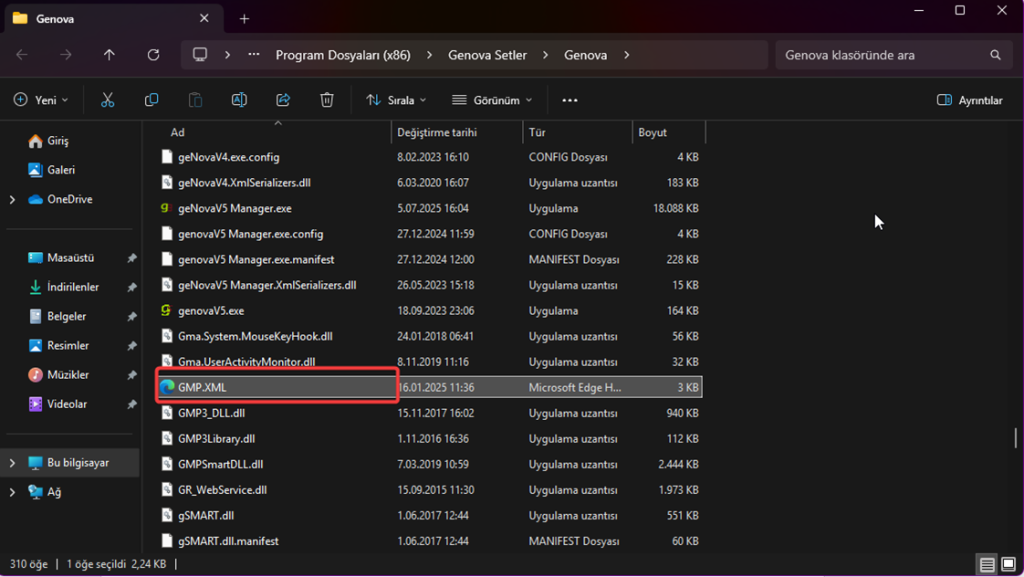Unpin İndirilenler using its pin icon
Image resolution: width=1024 pixels, height=577 pixels.
tap(131, 287)
